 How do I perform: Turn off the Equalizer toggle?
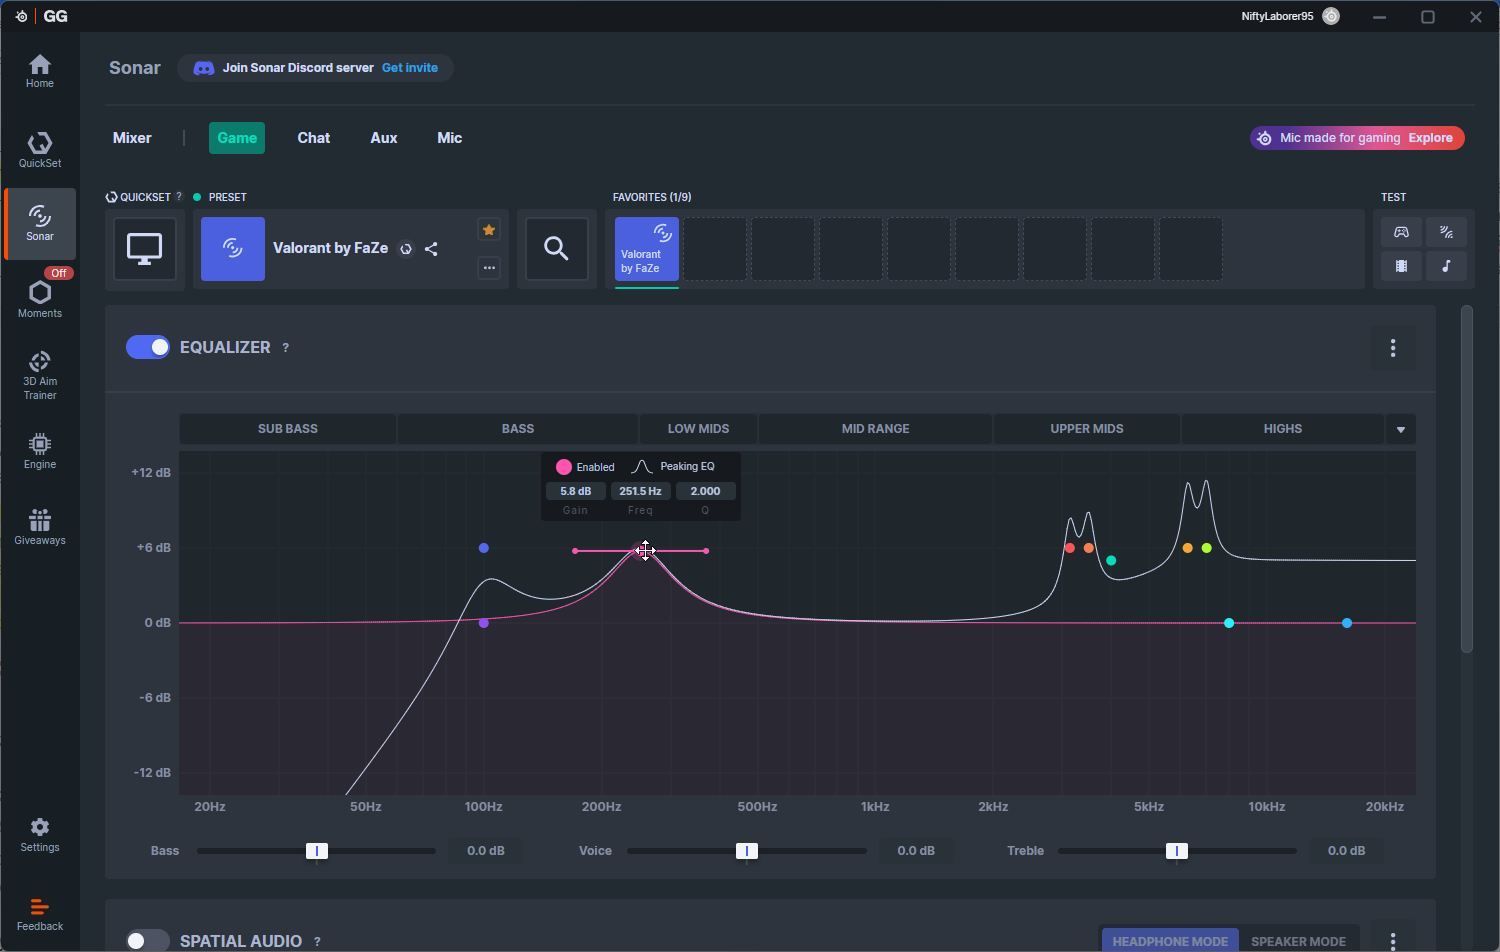click(148, 347)
